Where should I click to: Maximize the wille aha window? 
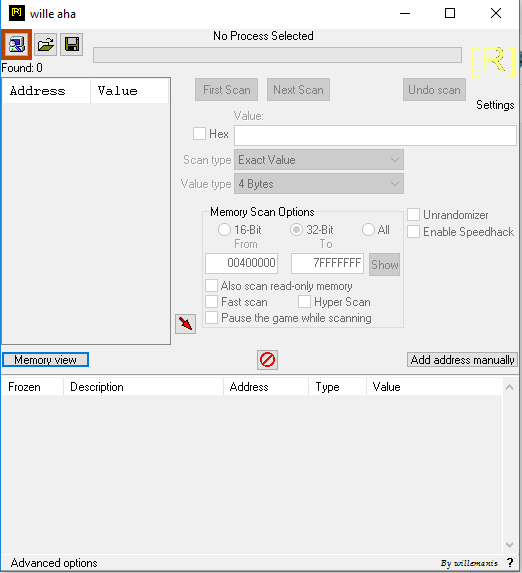coord(450,14)
